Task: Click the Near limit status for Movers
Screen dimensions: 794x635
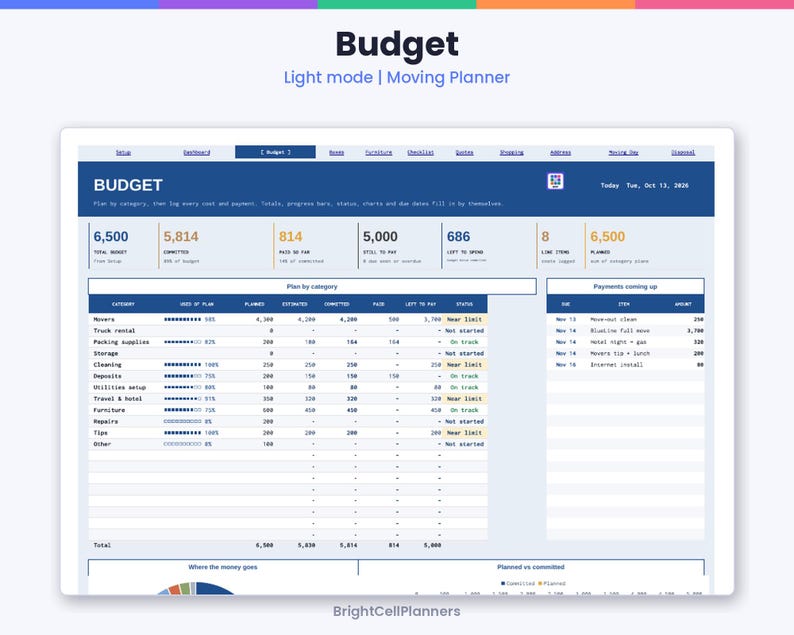Action: tap(464, 320)
